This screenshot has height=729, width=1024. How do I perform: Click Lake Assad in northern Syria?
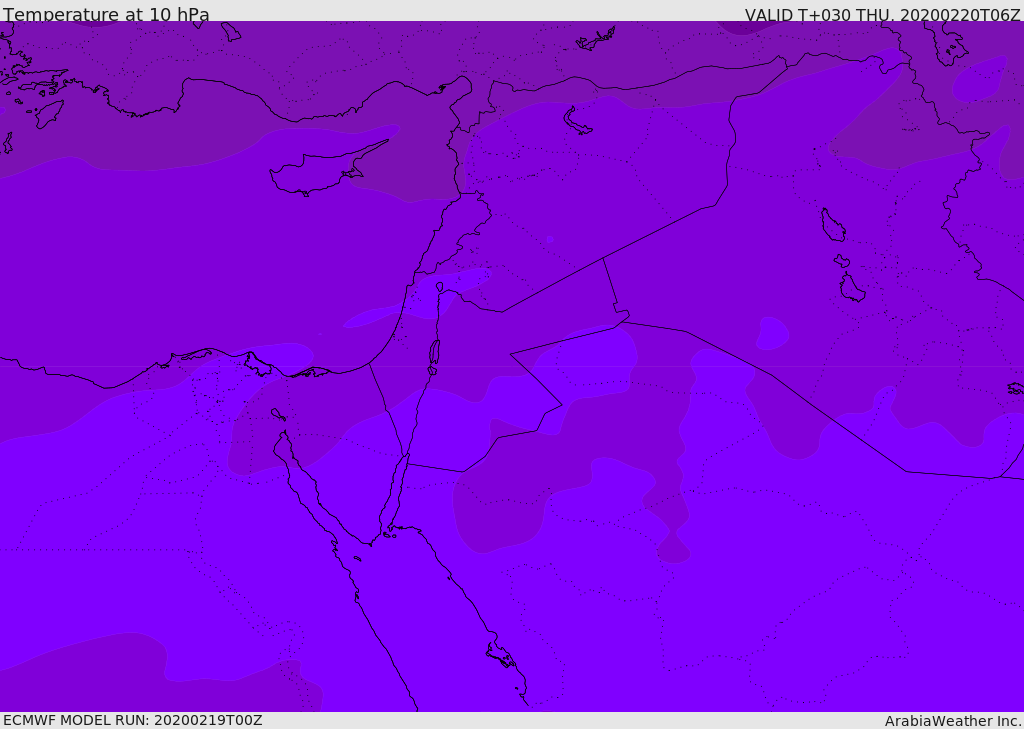click(x=578, y=121)
